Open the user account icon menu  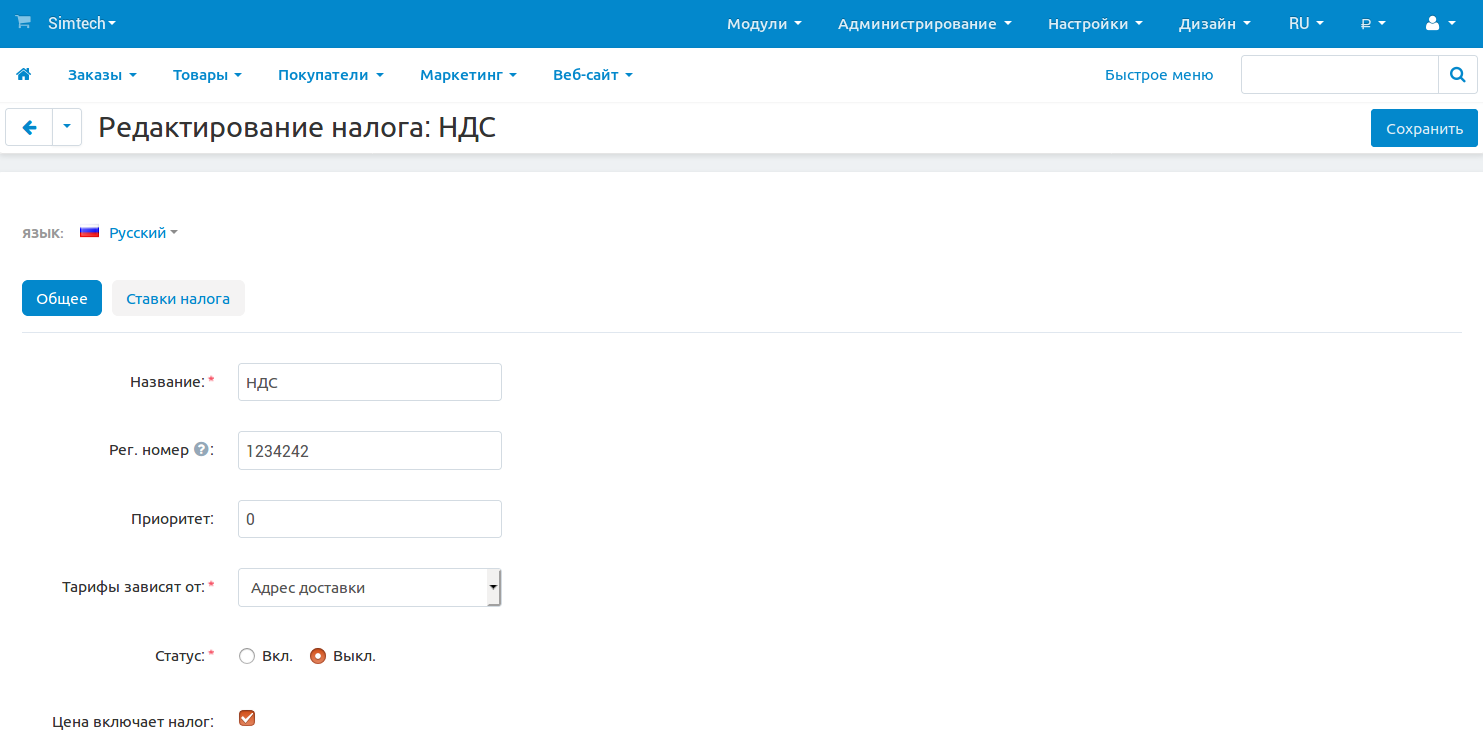pyautogui.click(x=1439, y=24)
